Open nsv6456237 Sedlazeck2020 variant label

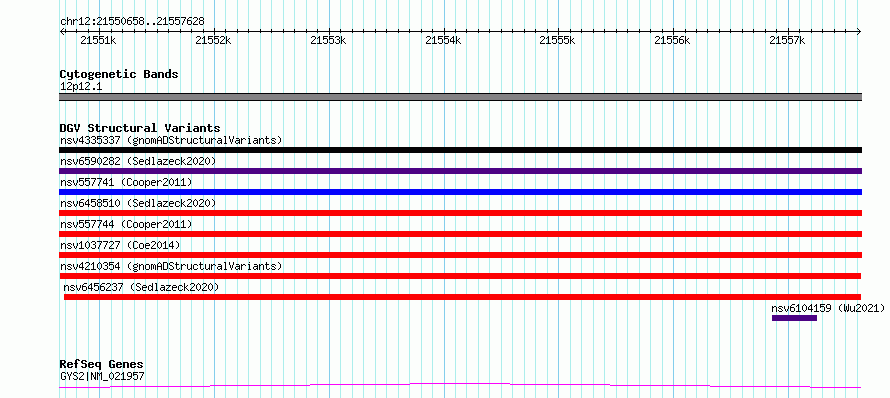(x=141, y=287)
